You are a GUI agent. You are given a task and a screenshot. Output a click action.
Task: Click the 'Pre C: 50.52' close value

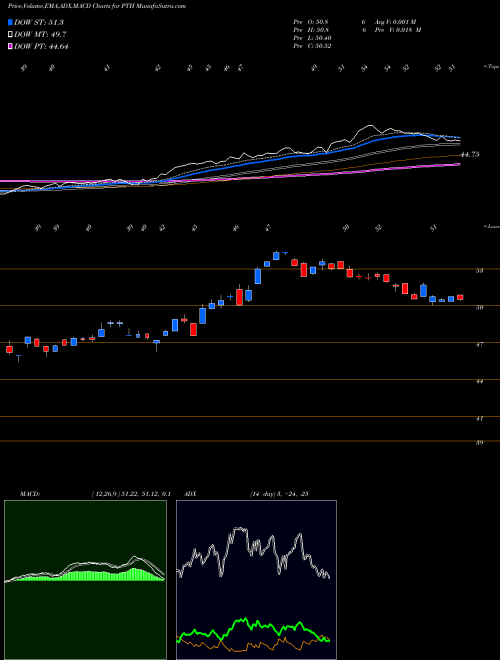click(313, 46)
